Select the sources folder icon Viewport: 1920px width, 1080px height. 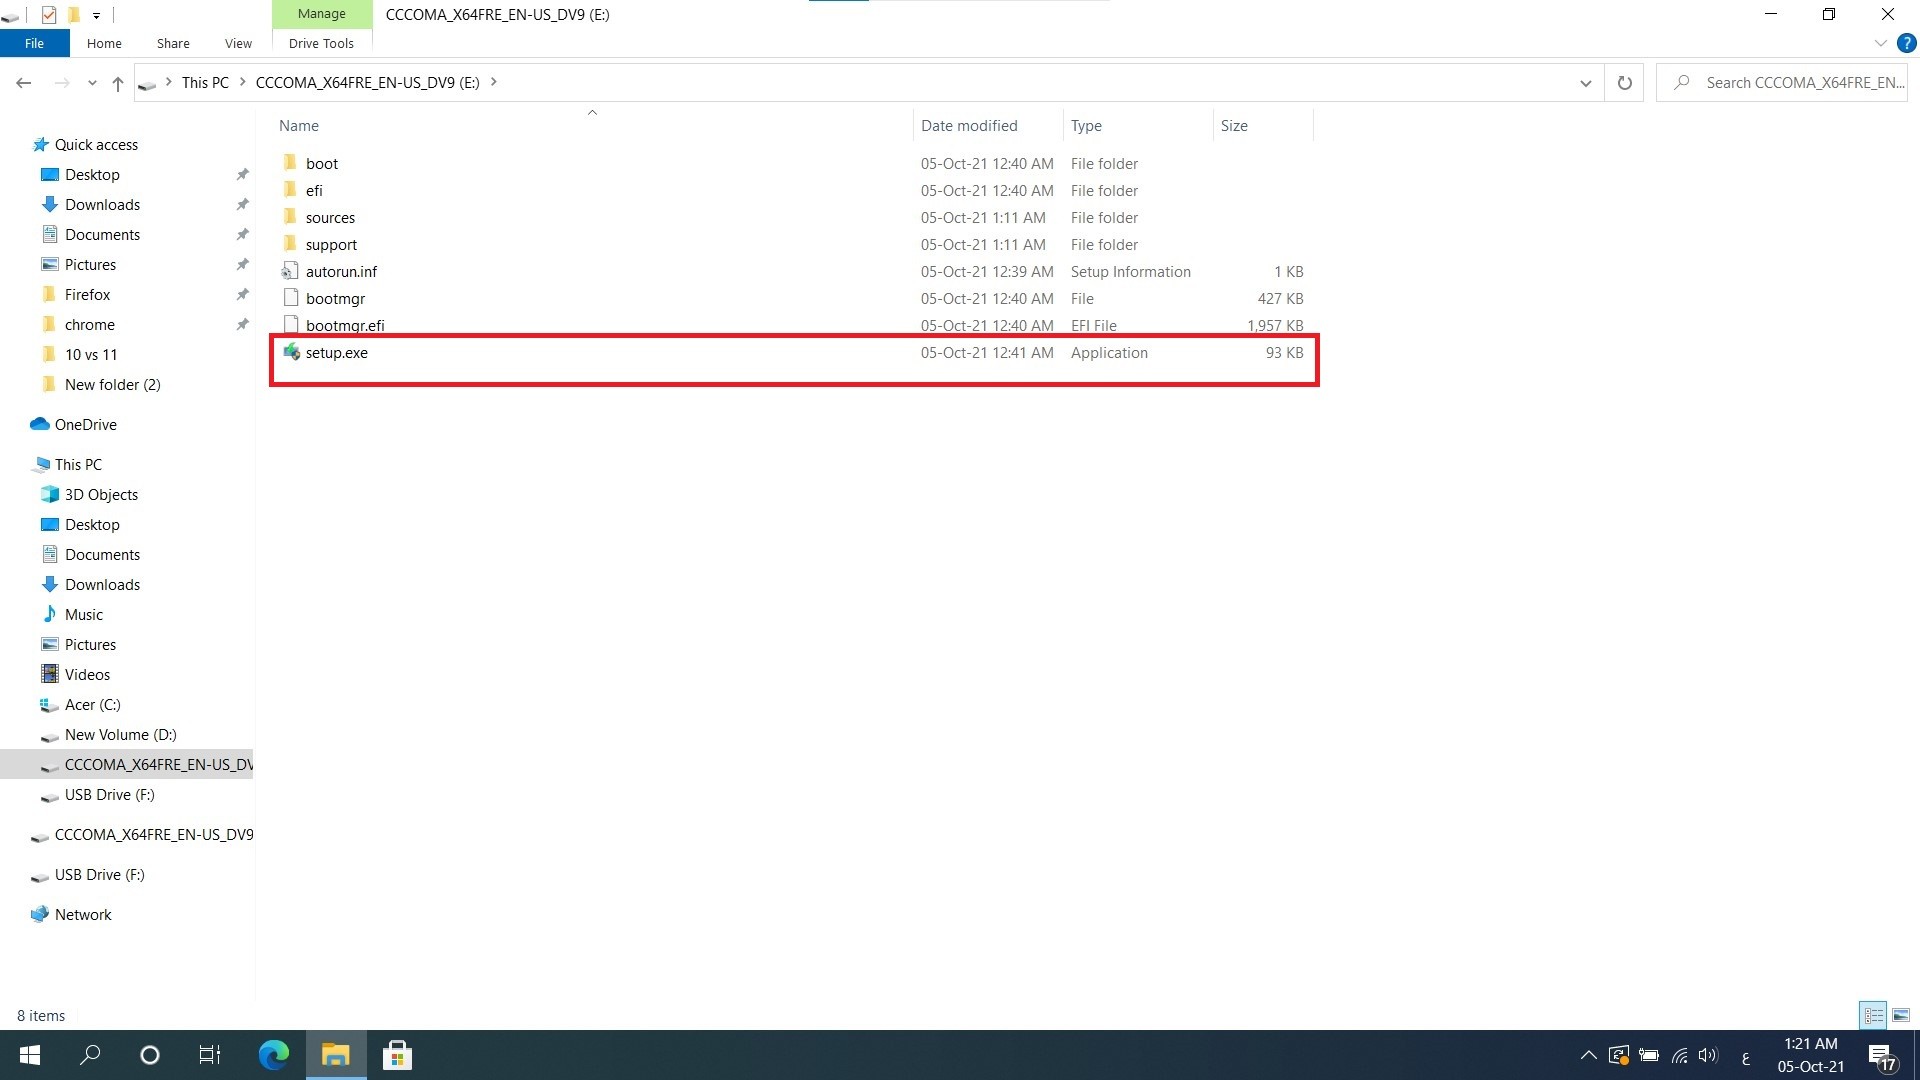coord(290,217)
